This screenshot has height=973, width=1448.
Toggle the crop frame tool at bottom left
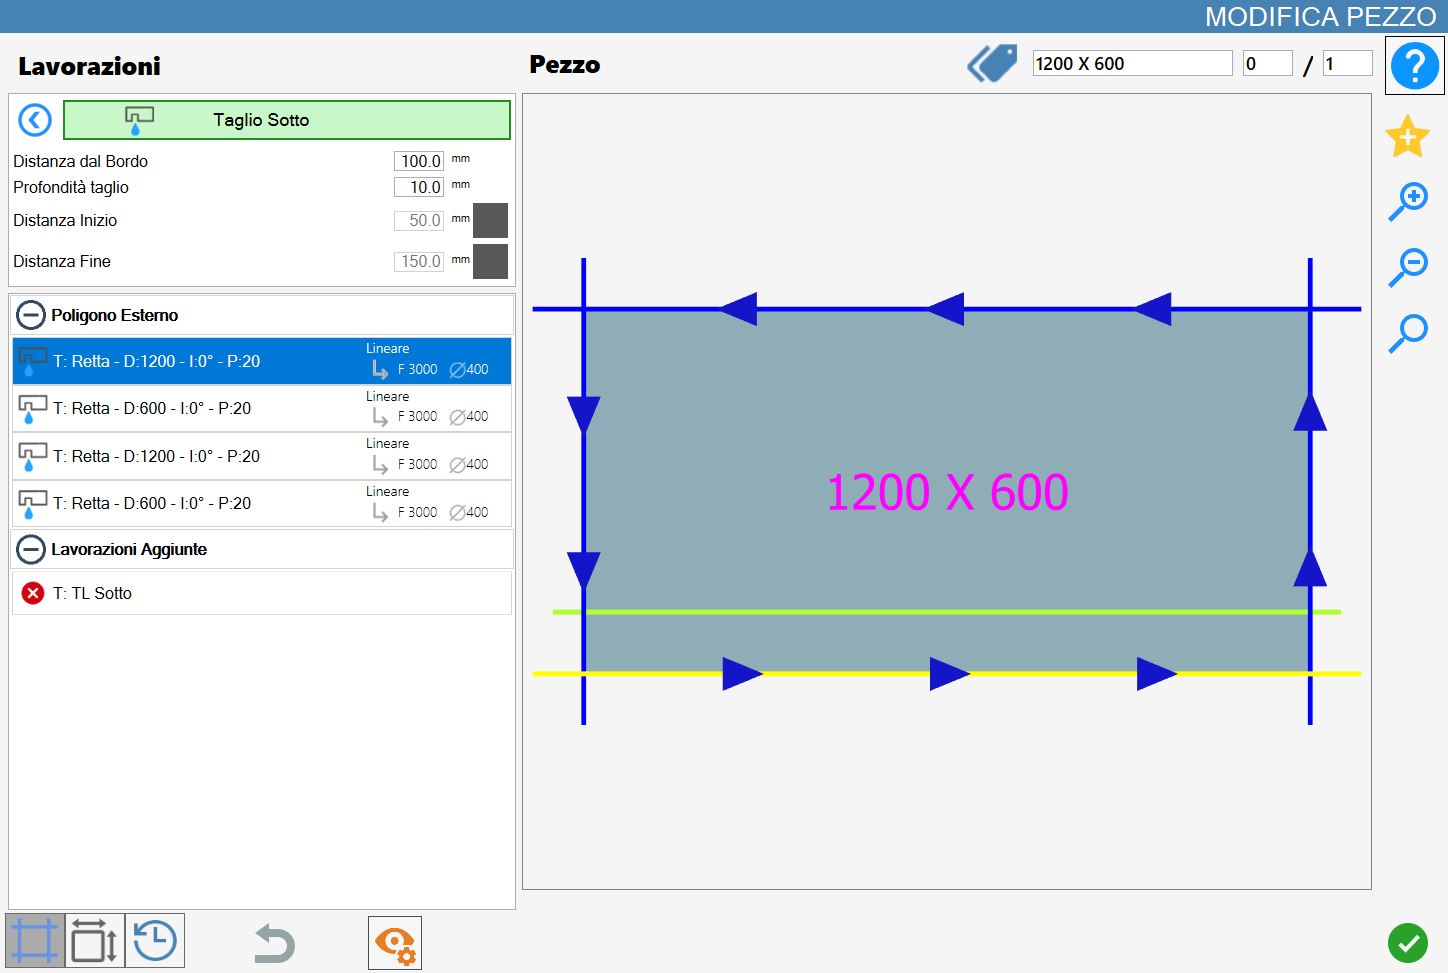tap(35, 941)
